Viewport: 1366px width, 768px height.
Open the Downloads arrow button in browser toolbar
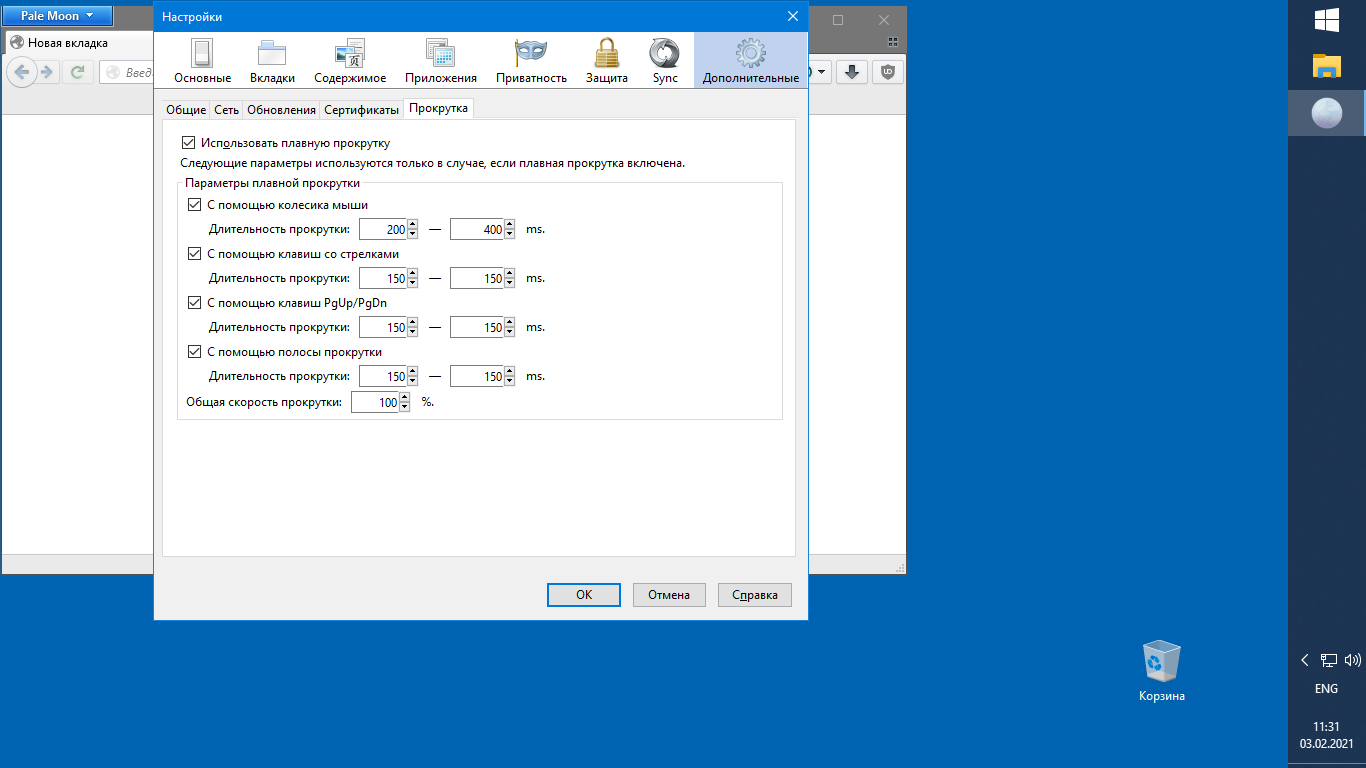[x=851, y=72]
